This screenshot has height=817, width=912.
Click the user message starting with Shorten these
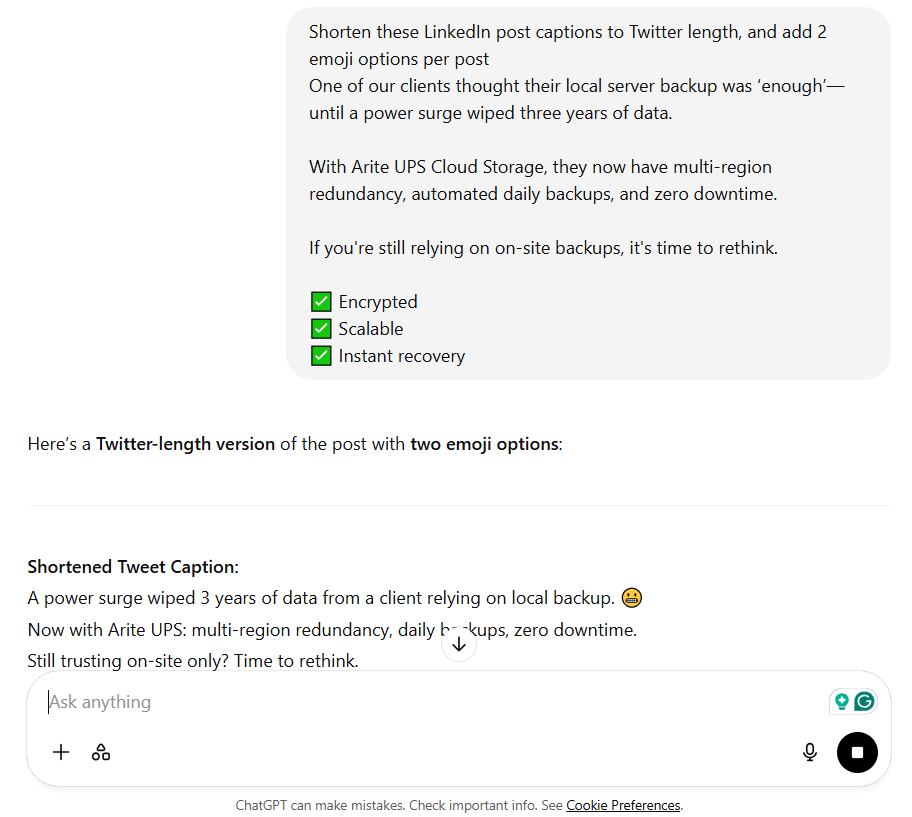click(588, 194)
